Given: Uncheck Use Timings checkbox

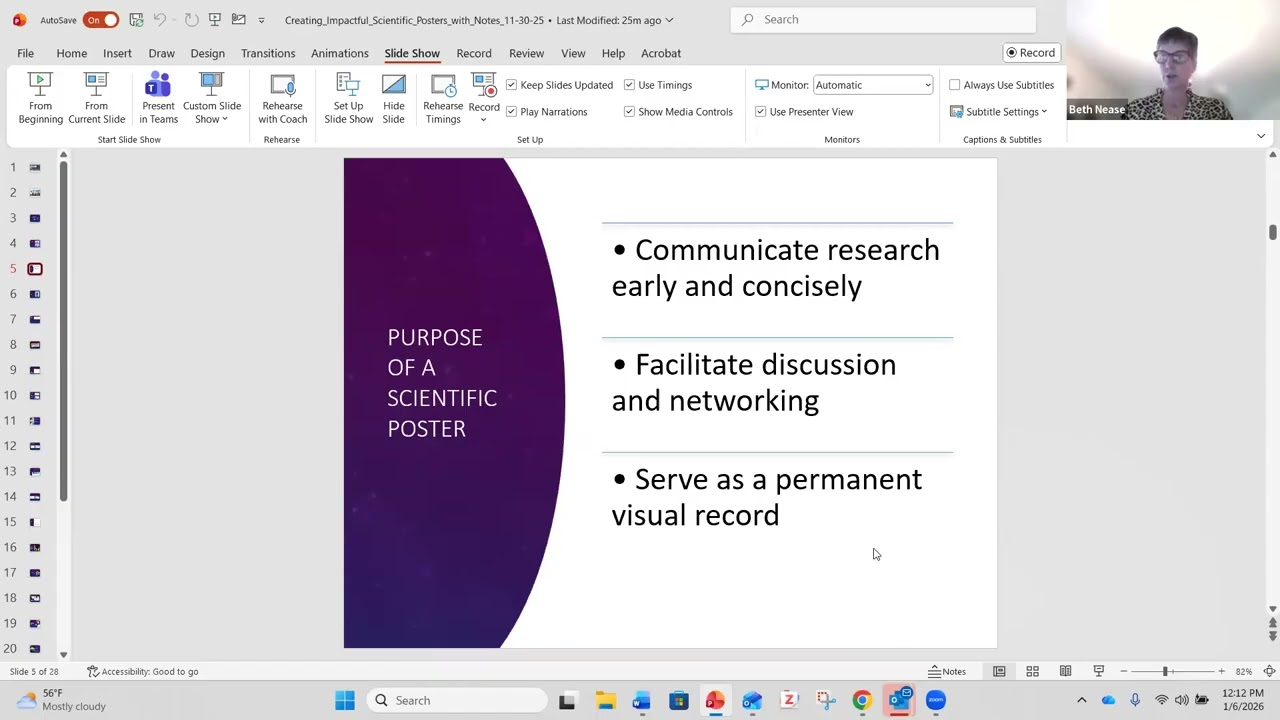Looking at the screenshot, I should (x=629, y=85).
